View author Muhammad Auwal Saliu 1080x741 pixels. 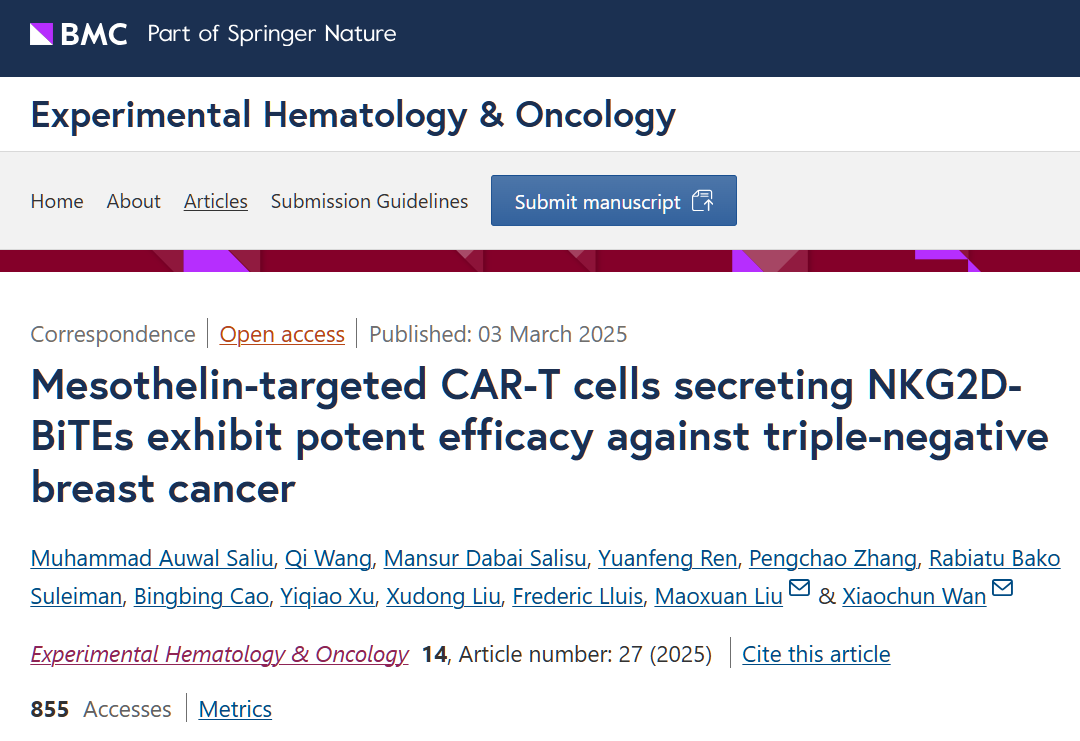[x=151, y=558]
